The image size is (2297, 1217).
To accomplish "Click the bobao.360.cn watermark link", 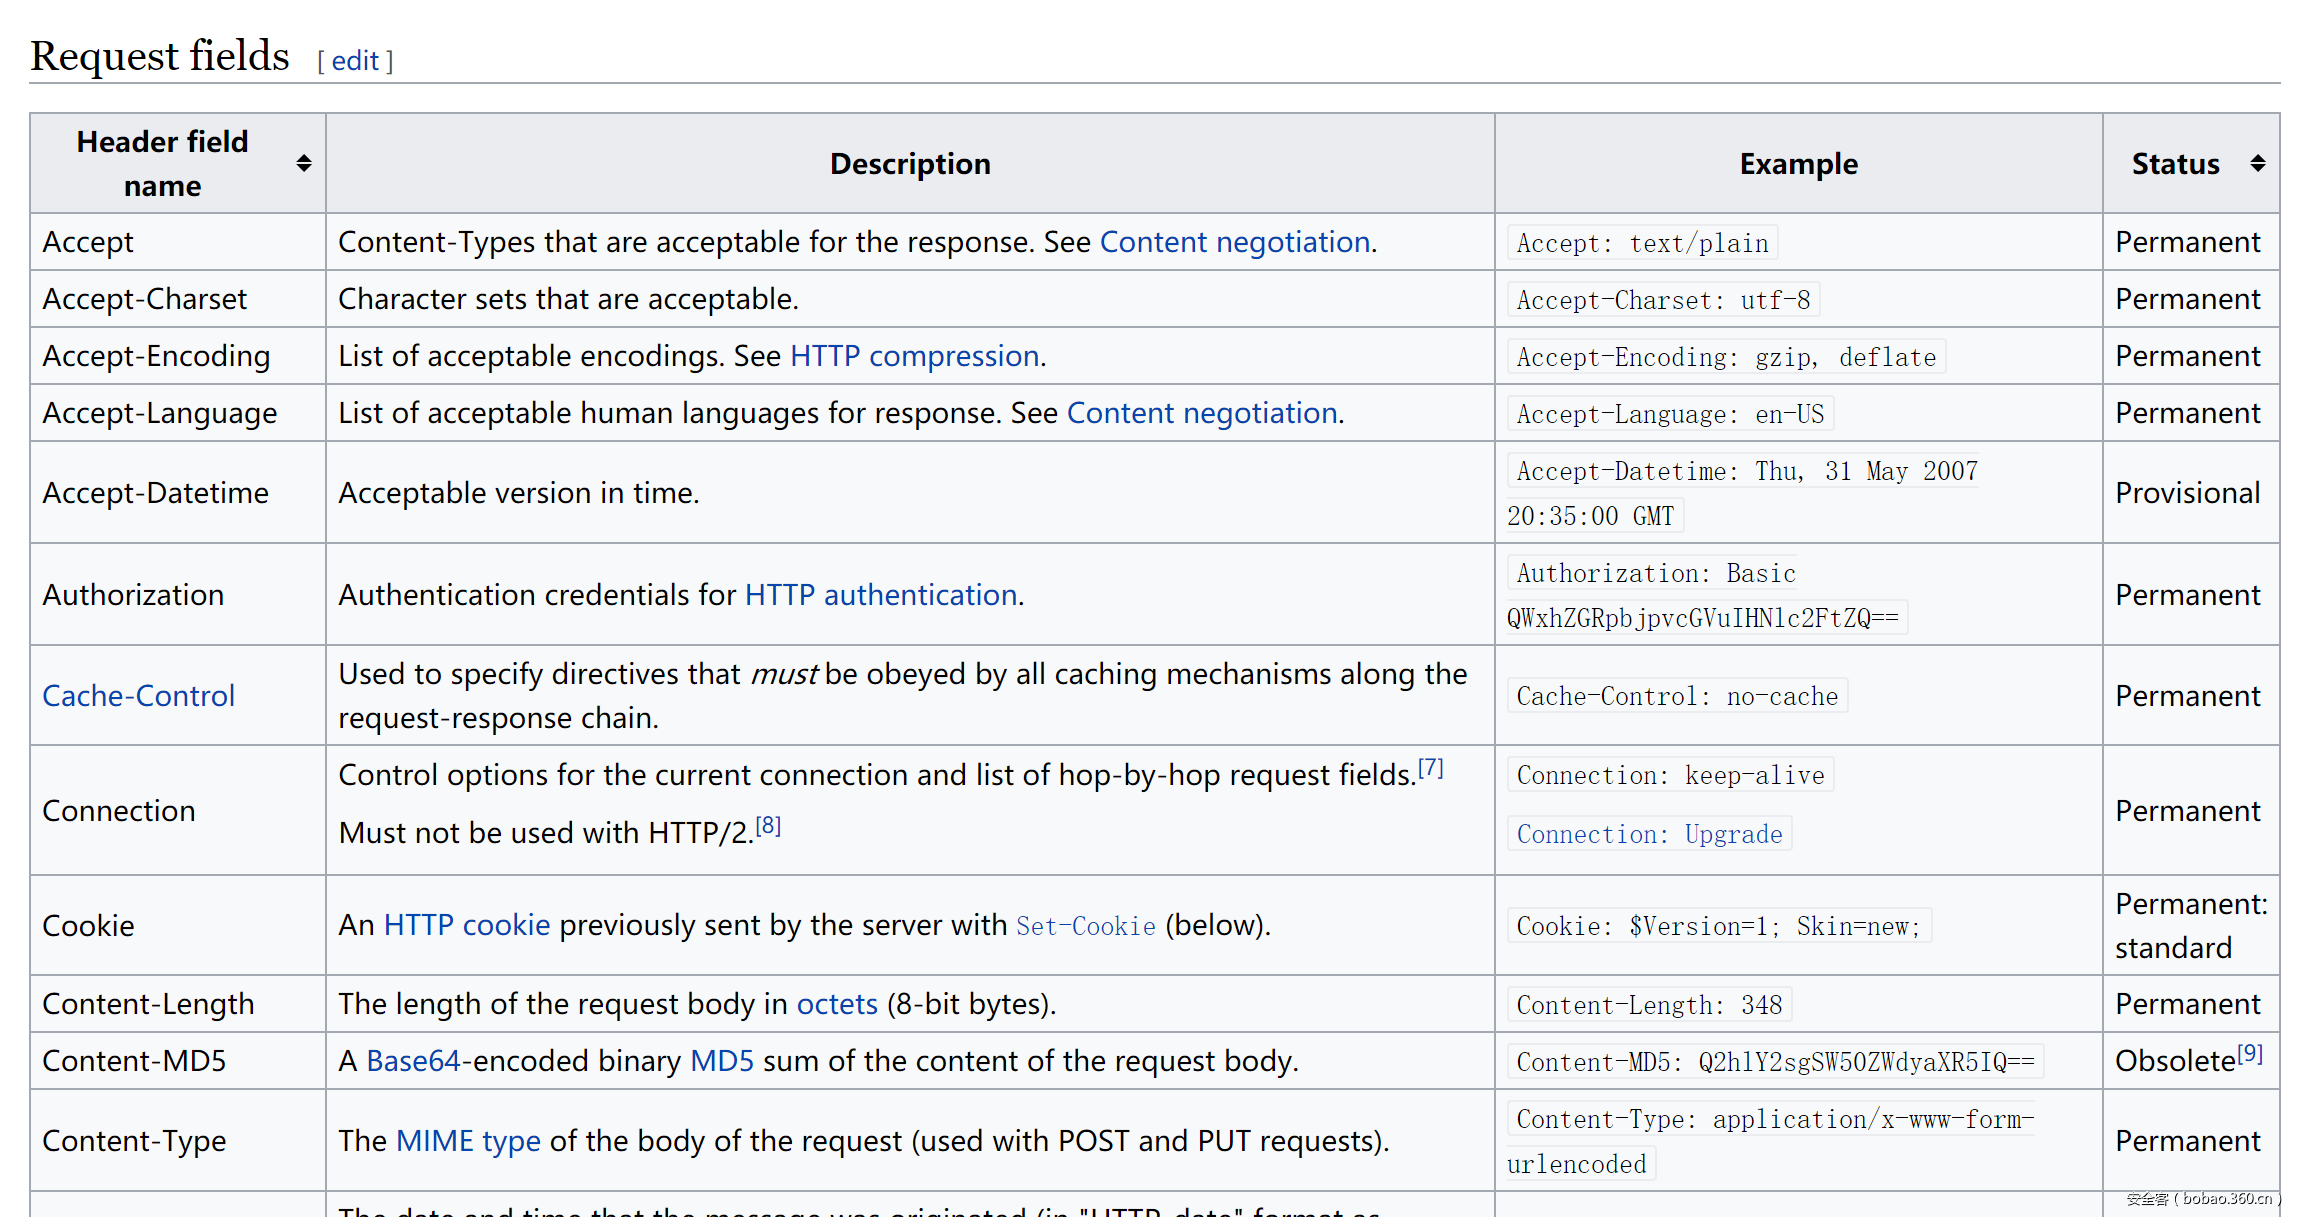I will click(x=2191, y=1196).
